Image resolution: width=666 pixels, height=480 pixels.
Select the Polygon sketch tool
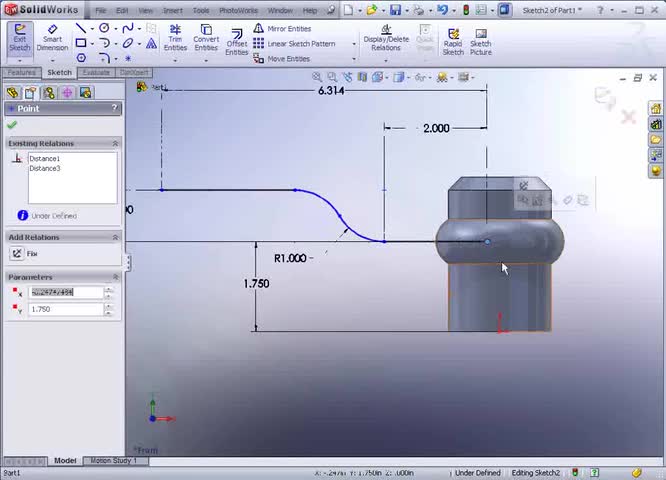click(81, 58)
